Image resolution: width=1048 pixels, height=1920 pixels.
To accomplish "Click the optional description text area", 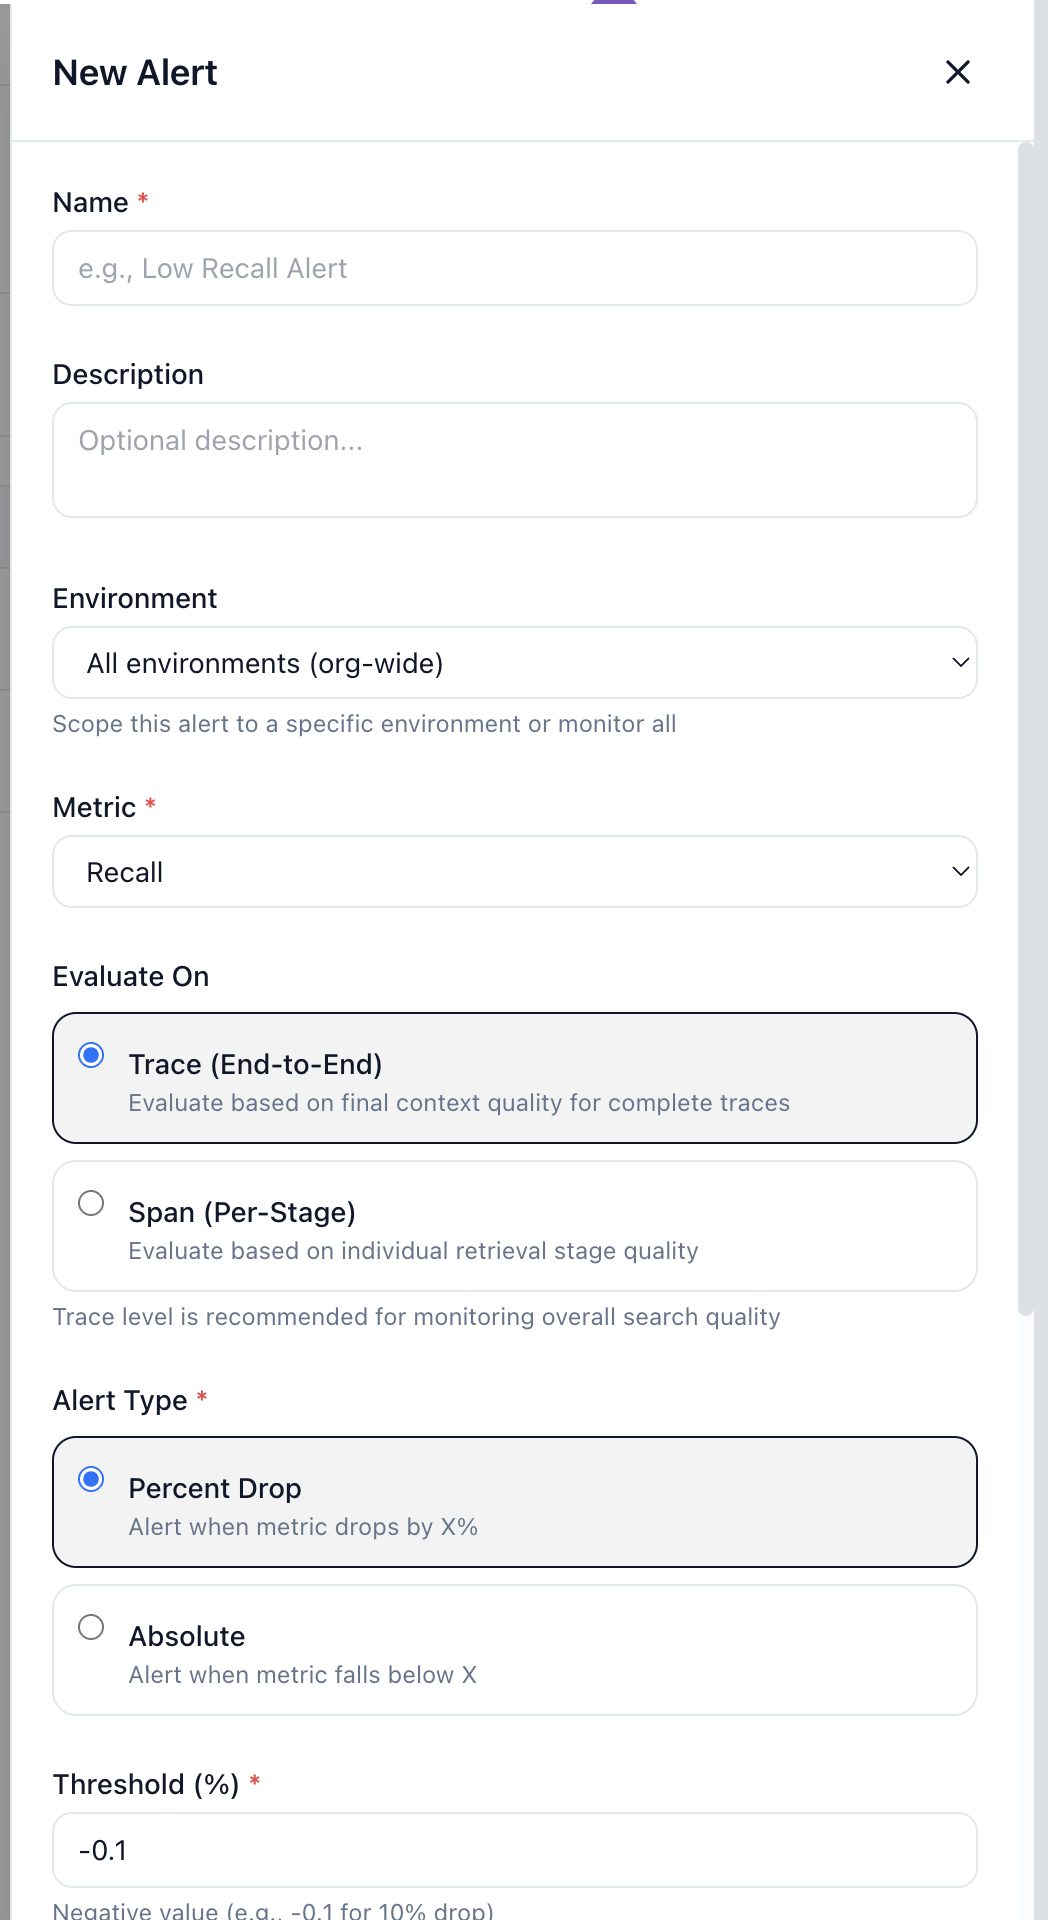I will [514, 460].
